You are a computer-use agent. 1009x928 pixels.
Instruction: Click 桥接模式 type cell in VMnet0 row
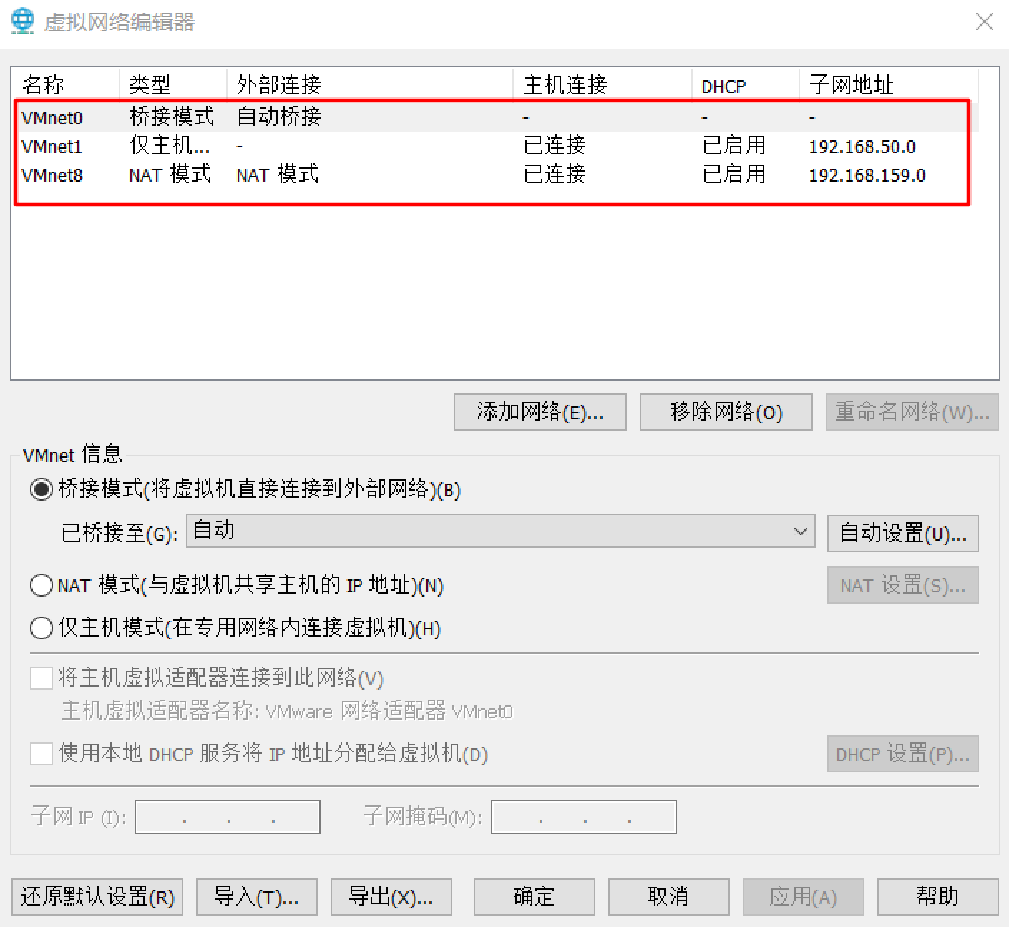[x=171, y=116]
